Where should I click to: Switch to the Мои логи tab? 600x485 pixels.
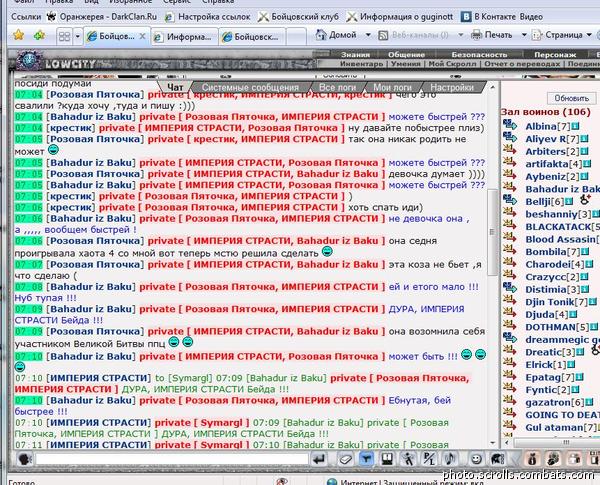[392, 87]
